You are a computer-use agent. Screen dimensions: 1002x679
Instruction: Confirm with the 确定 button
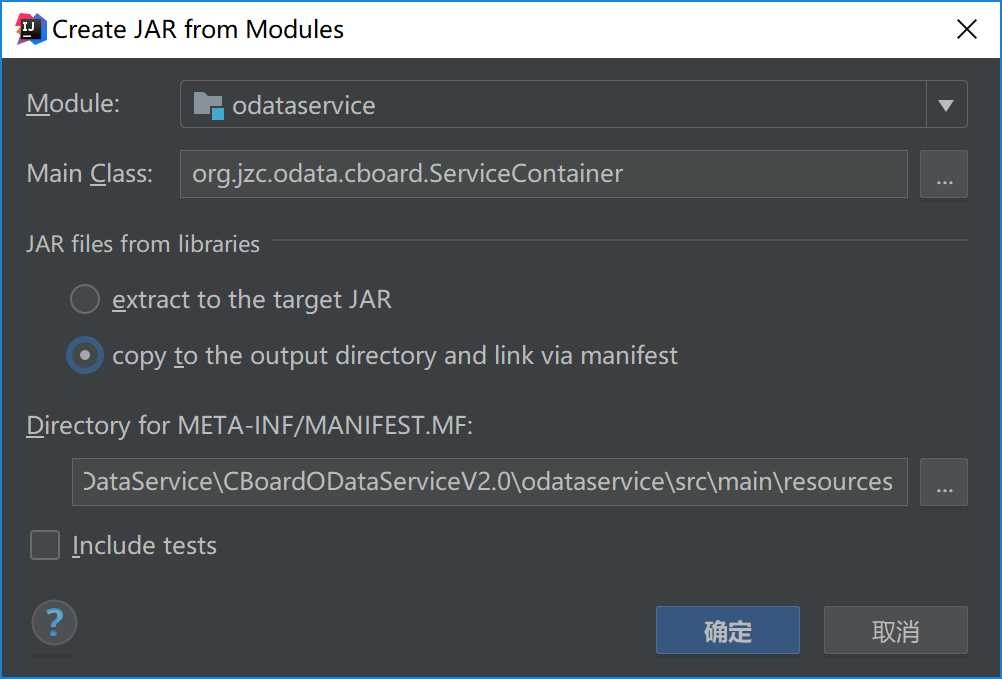727,630
